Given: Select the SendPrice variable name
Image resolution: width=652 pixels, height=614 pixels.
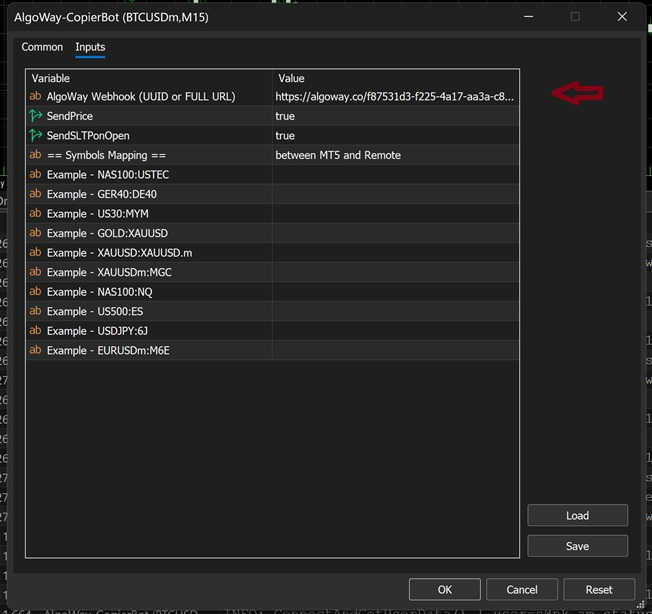Looking at the screenshot, I should pyautogui.click(x=69, y=116).
